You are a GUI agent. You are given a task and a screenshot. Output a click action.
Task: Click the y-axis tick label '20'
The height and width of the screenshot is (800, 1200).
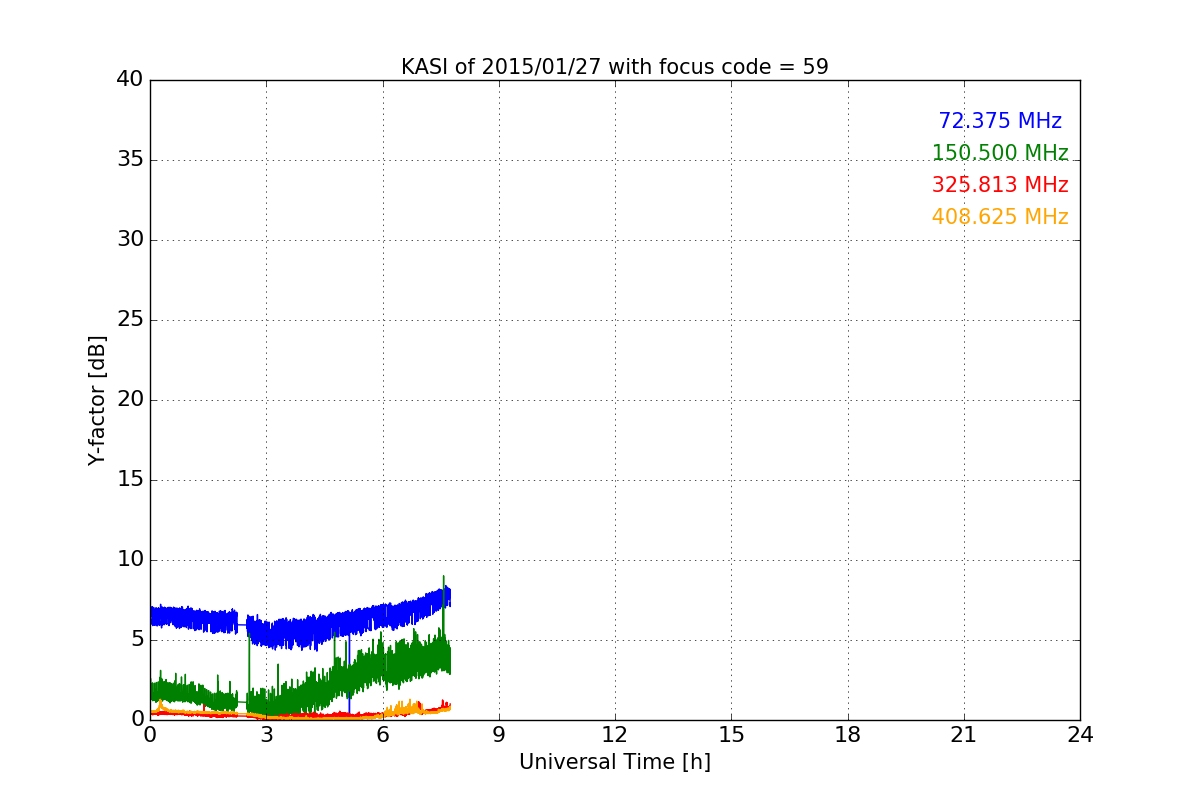click(x=130, y=400)
